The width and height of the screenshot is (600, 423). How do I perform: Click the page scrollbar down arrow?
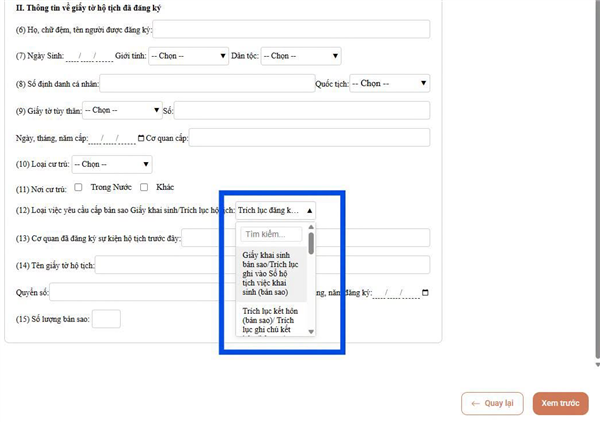point(597,365)
